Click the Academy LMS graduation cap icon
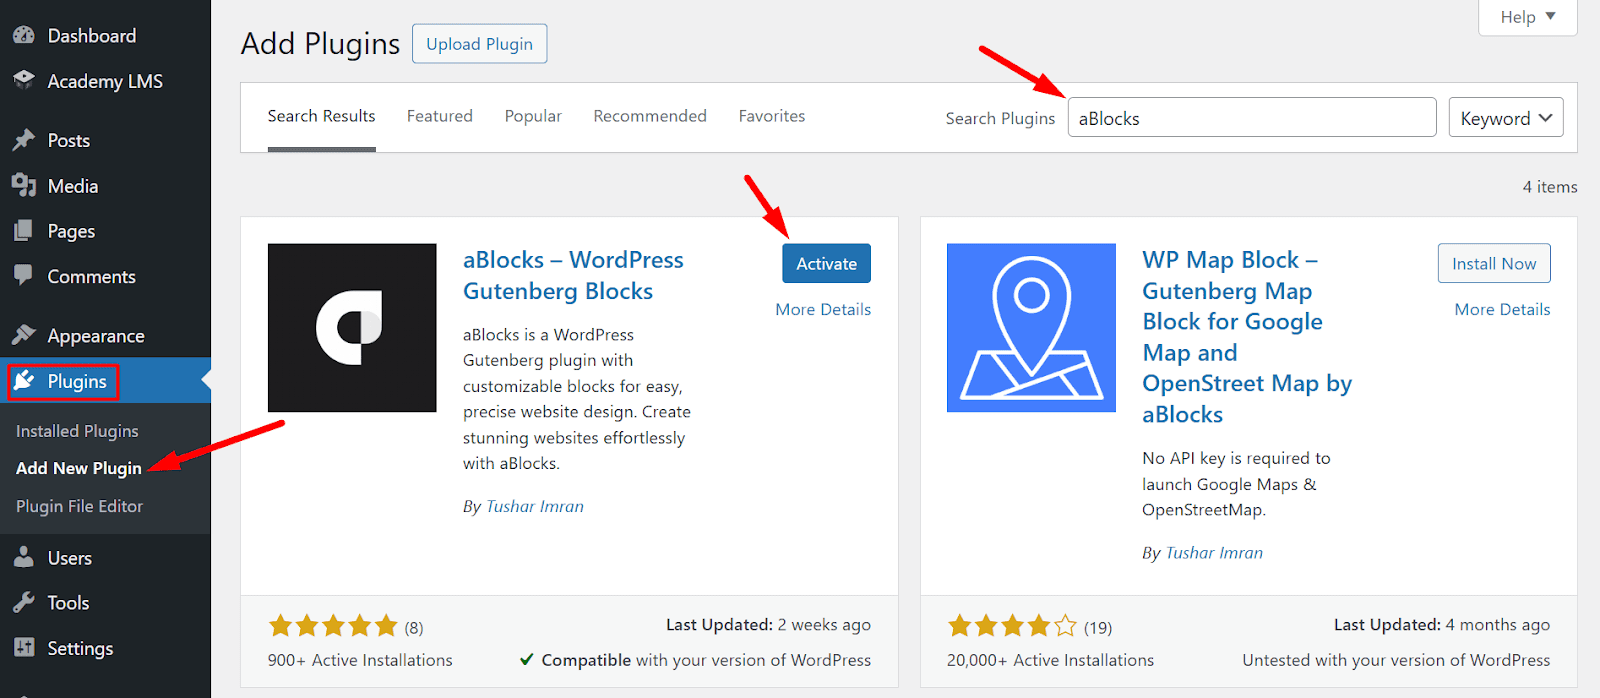The image size is (1600, 698). pos(24,79)
